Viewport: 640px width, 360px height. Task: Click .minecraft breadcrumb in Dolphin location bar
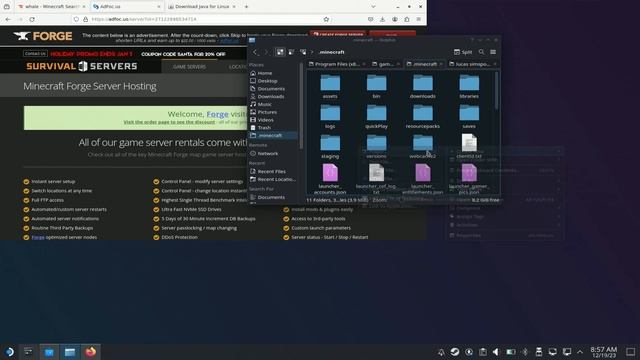click(331, 52)
